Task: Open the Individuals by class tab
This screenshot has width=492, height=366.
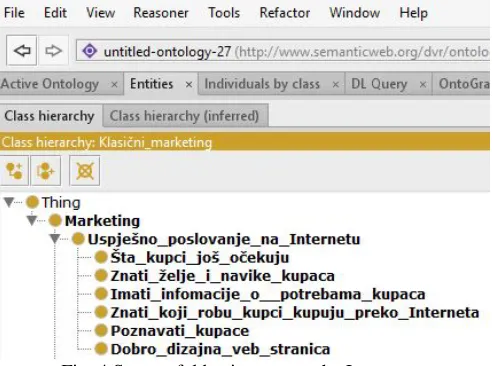Action: tap(262, 84)
